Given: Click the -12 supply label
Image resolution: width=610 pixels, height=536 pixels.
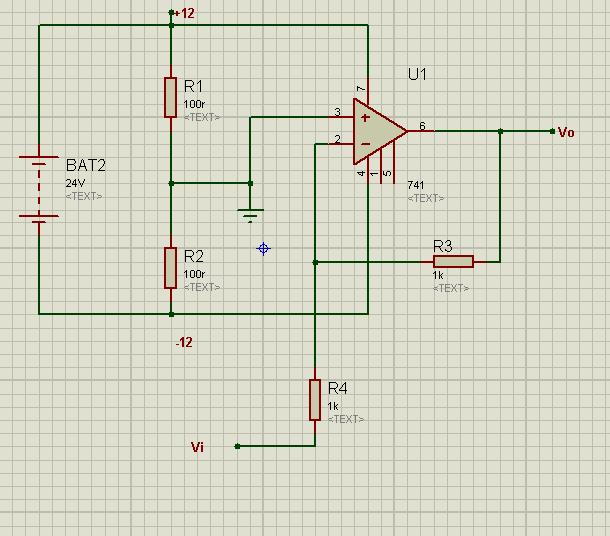Looking at the screenshot, I should point(184,342).
